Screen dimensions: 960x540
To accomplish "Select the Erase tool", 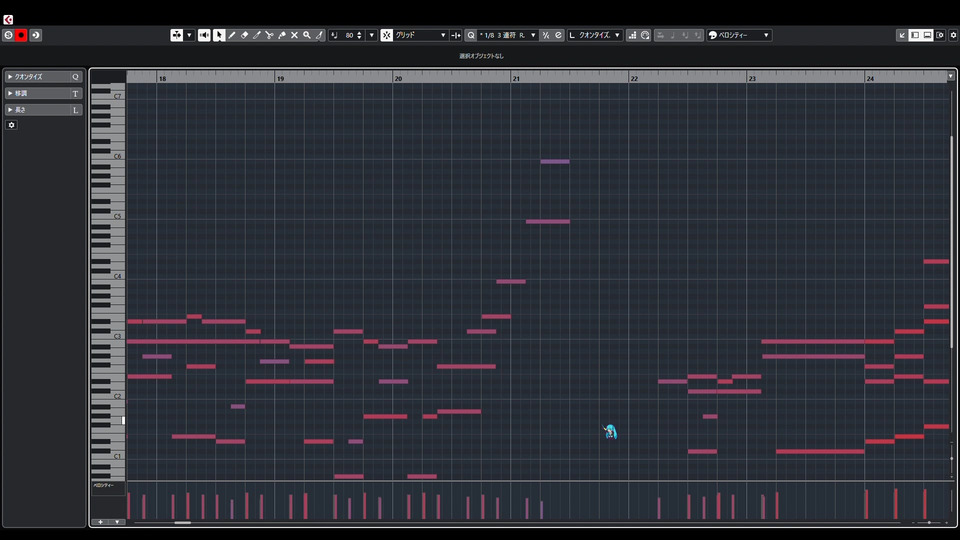I will pos(244,36).
